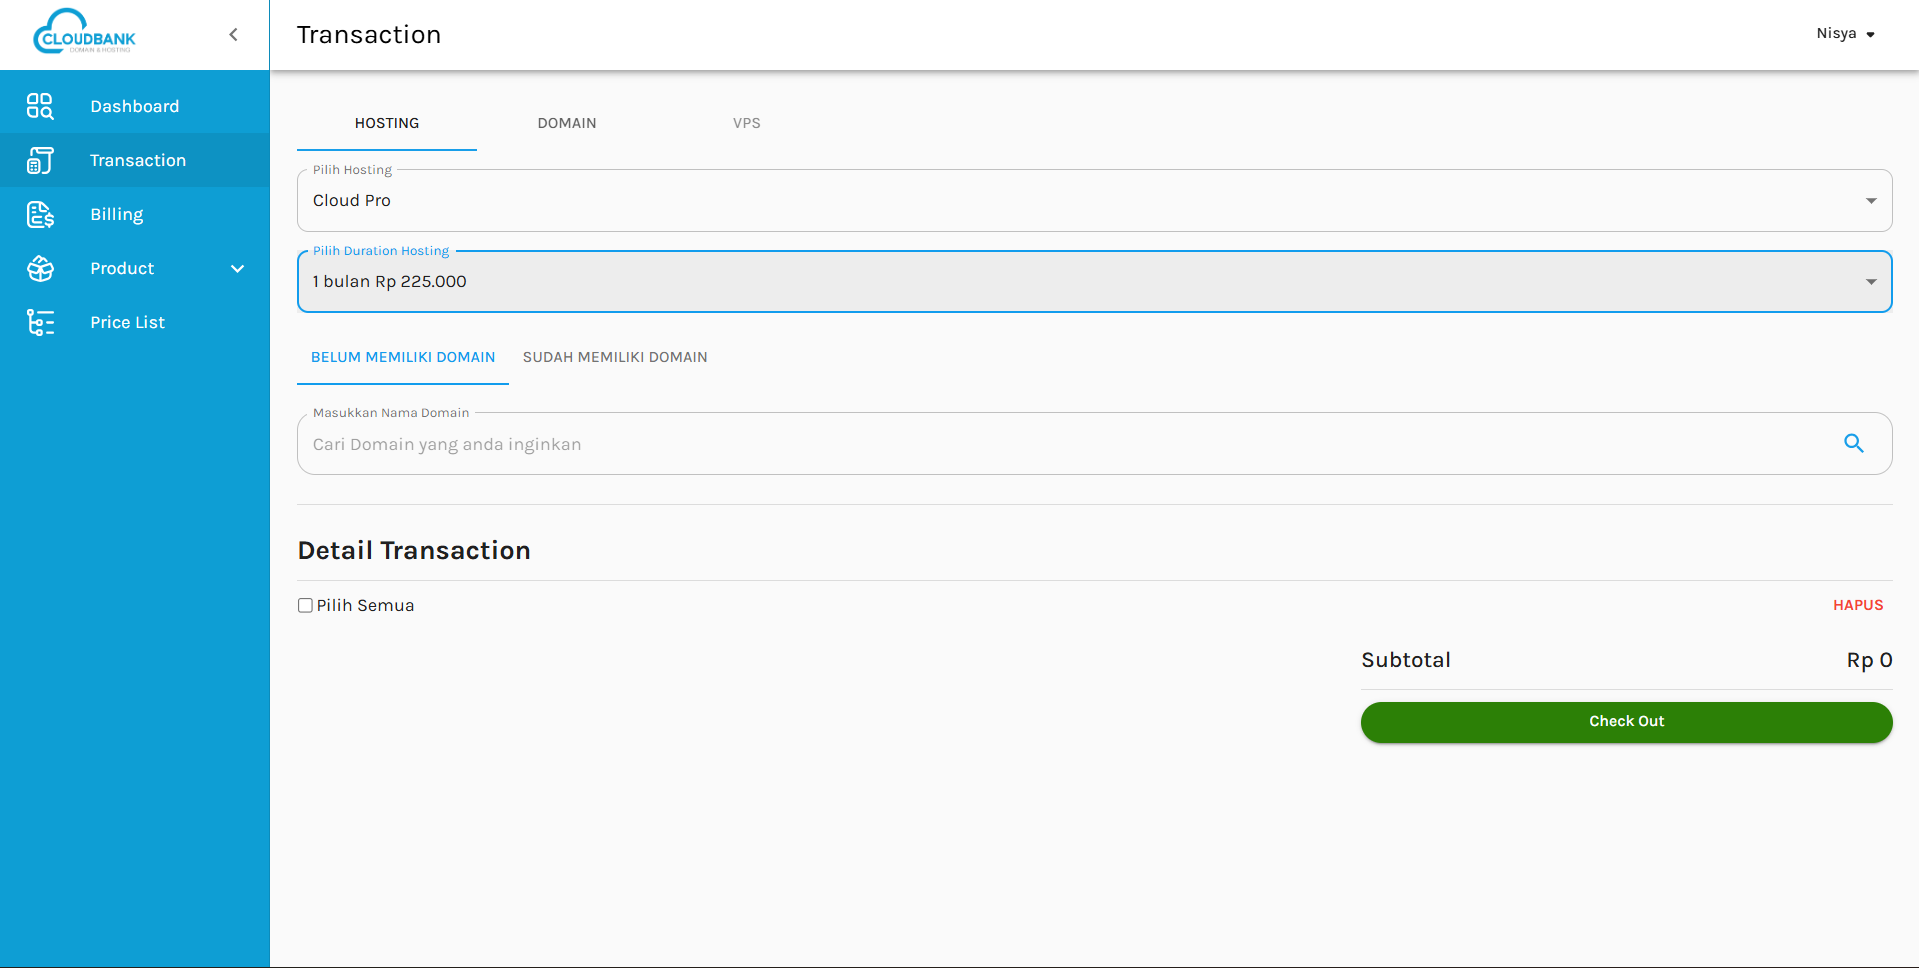The image size is (1919, 968).
Task: Check the Pilih Semua checkbox
Action: (305, 605)
